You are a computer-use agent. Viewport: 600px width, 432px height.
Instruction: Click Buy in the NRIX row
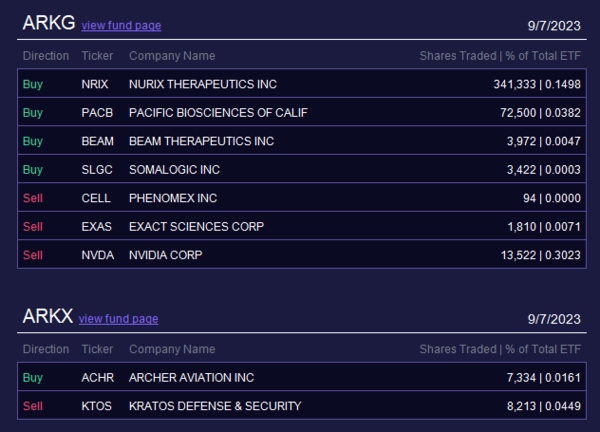pyautogui.click(x=33, y=85)
